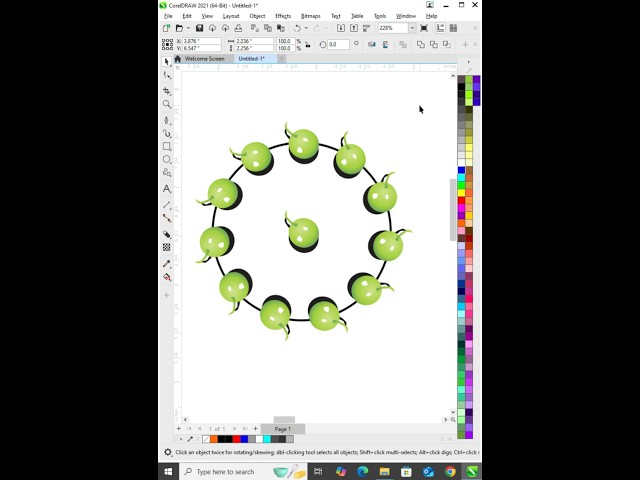
Task: Select the Artistic Media tool
Action: (167, 133)
